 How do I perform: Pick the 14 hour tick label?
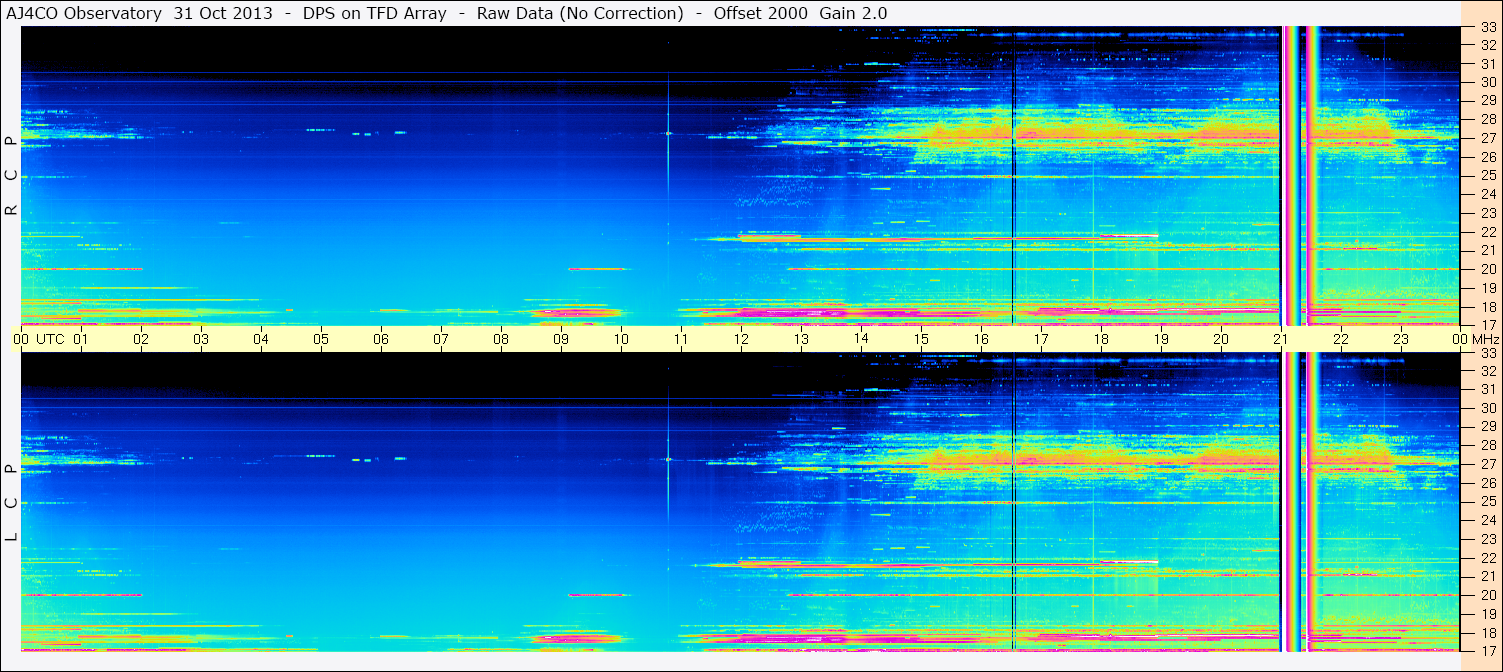[x=861, y=339]
